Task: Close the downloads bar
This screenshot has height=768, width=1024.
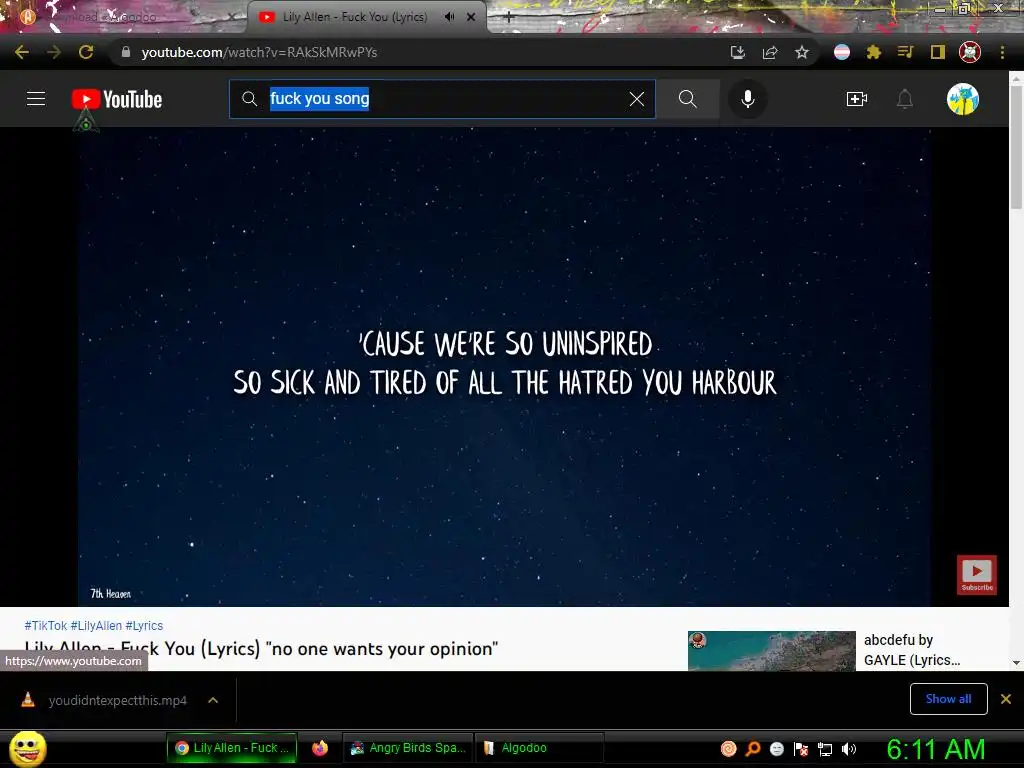Action: point(1006,699)
